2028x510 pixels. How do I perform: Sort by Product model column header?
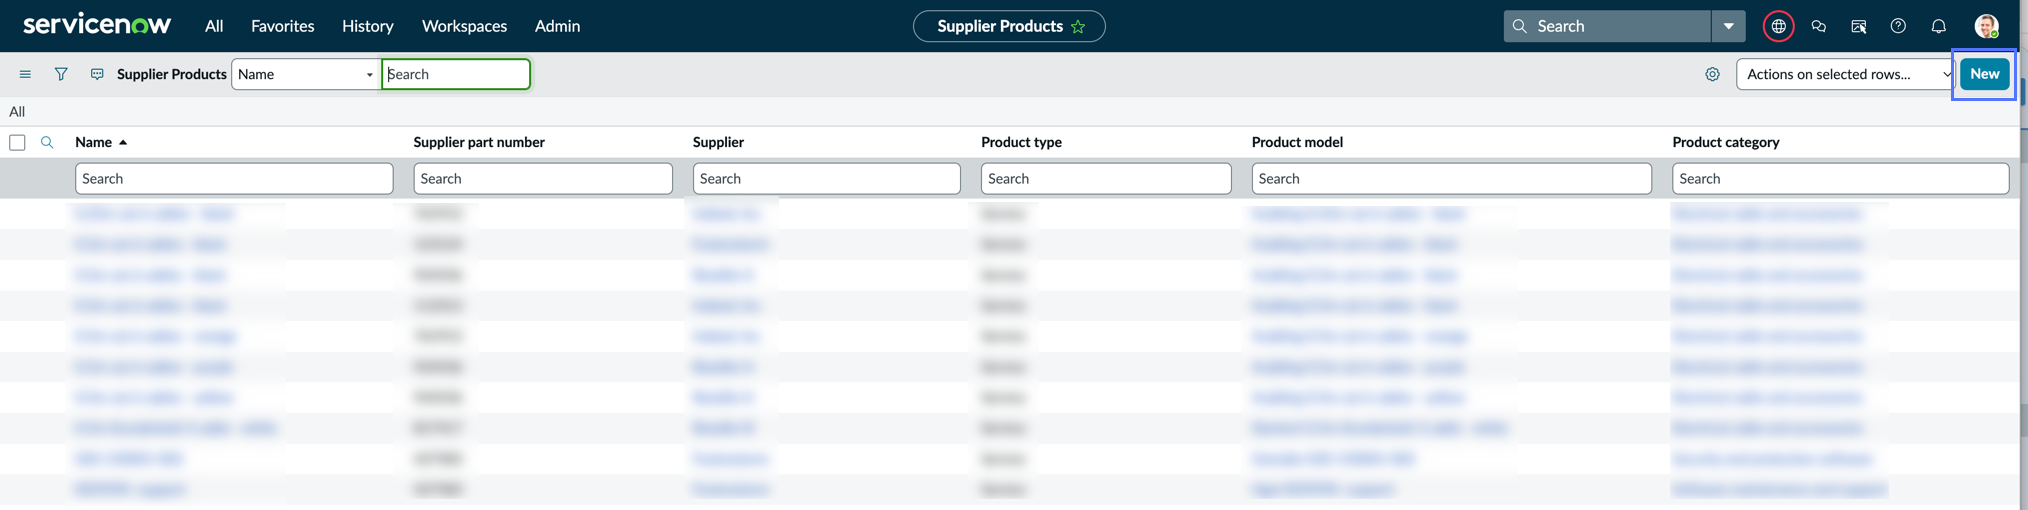tap(1297, 142)
